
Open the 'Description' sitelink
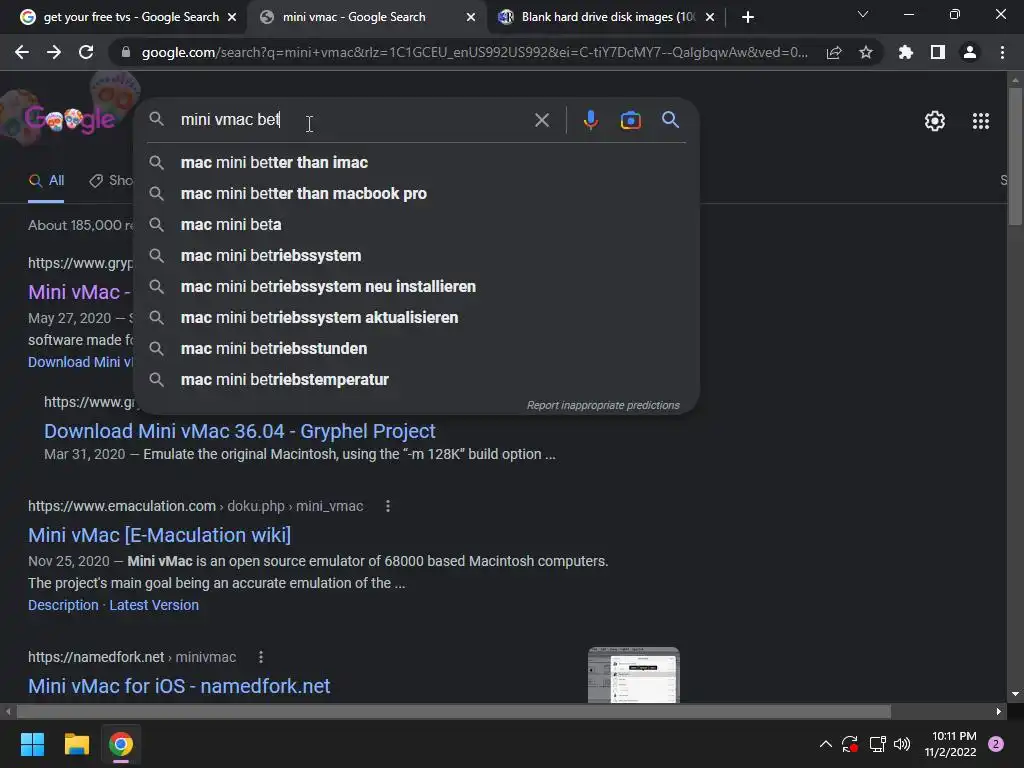(x=63, y=605)
